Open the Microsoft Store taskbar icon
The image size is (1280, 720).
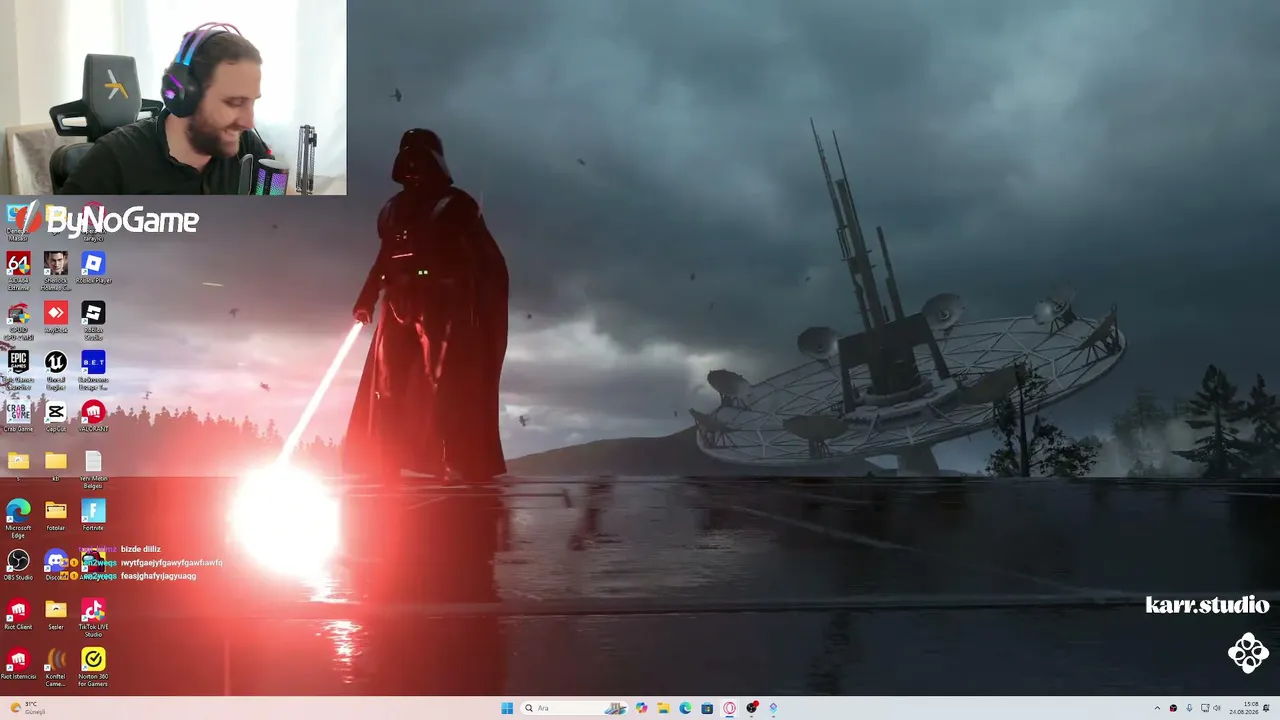tap(707, 708)
